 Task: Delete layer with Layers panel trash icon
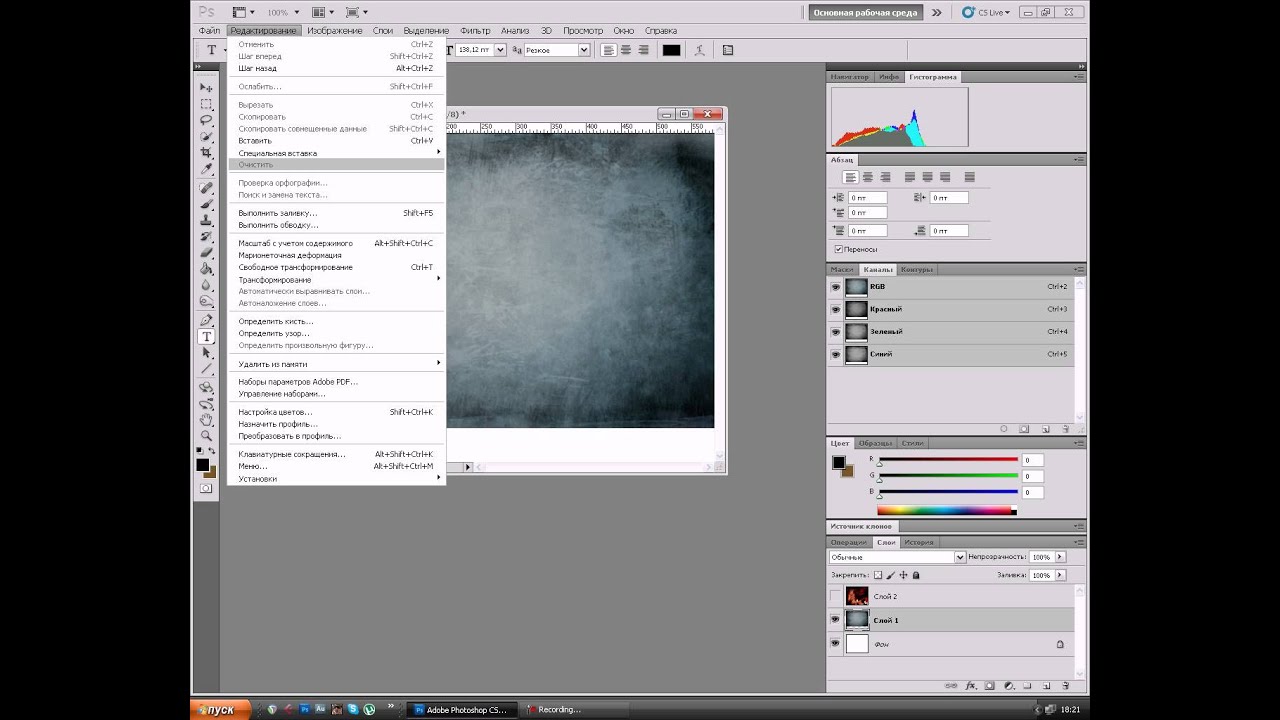[x=1065, y=686]
